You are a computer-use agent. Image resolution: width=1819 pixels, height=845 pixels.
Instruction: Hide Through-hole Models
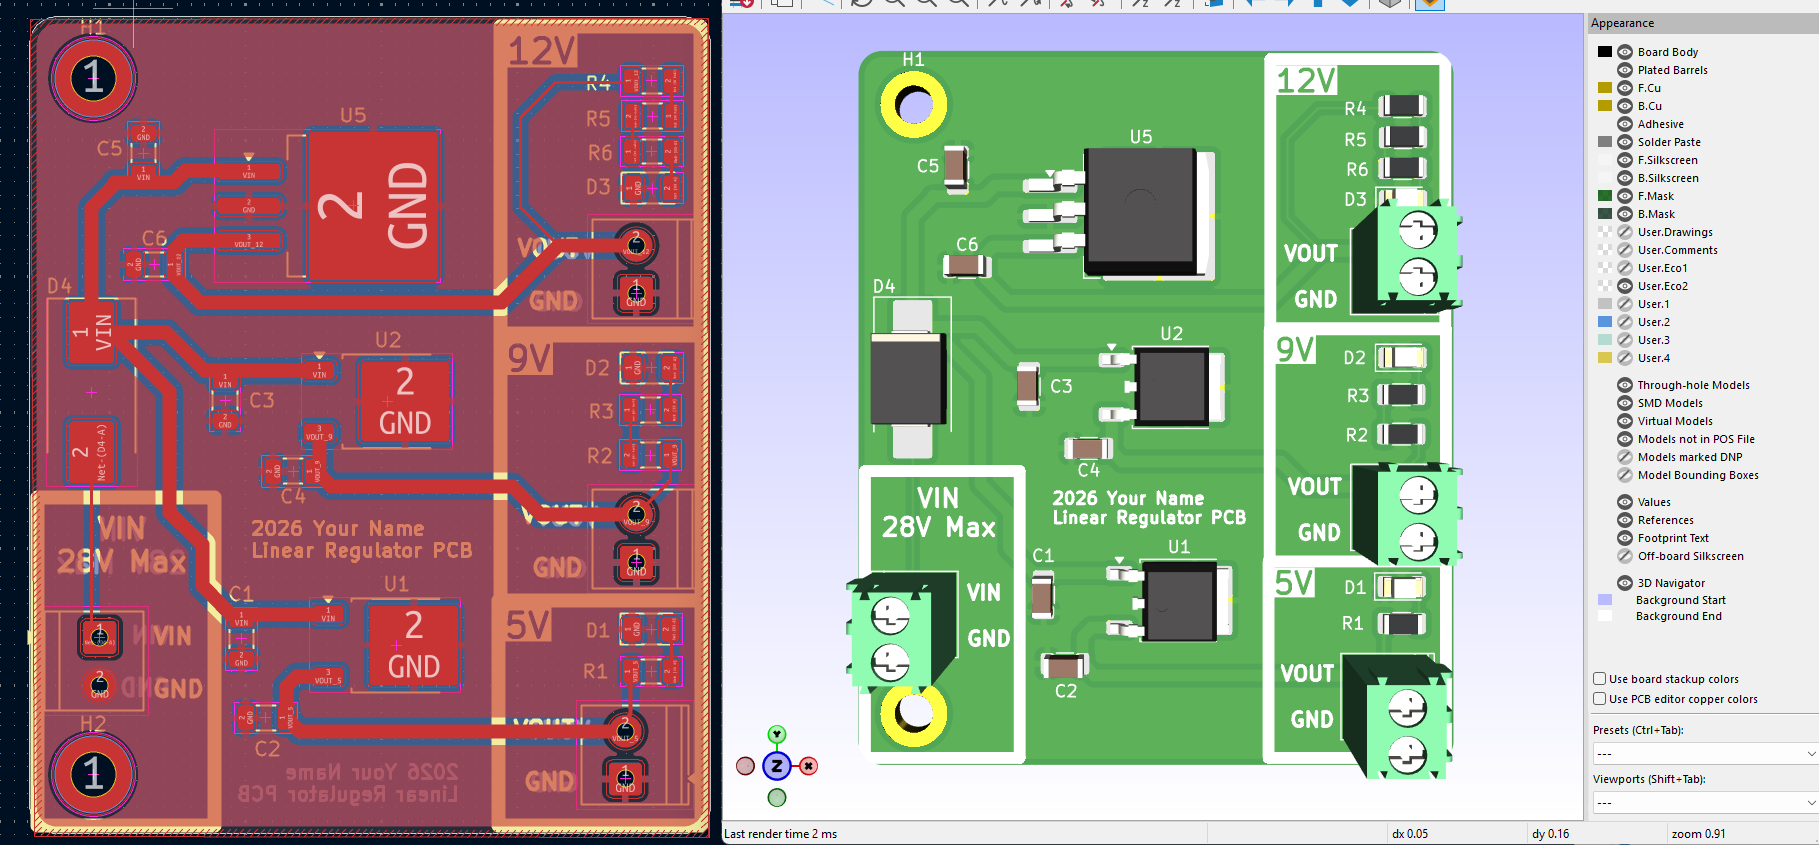pyautogui.click(x=1625, y=385)
